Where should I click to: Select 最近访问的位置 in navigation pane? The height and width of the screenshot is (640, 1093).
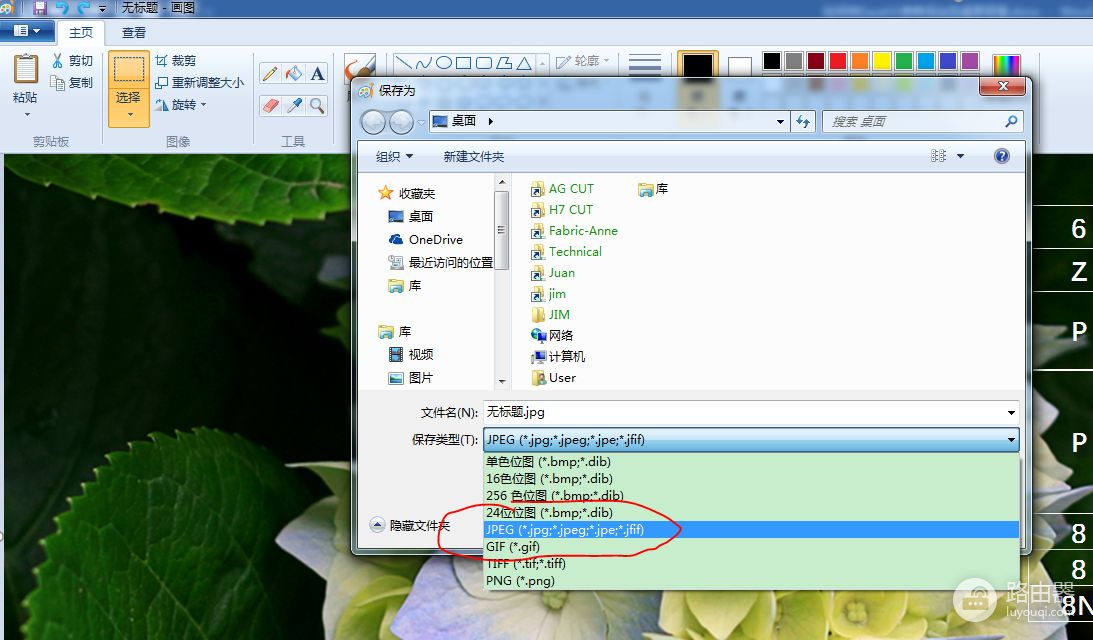click(x=440, y=262)
